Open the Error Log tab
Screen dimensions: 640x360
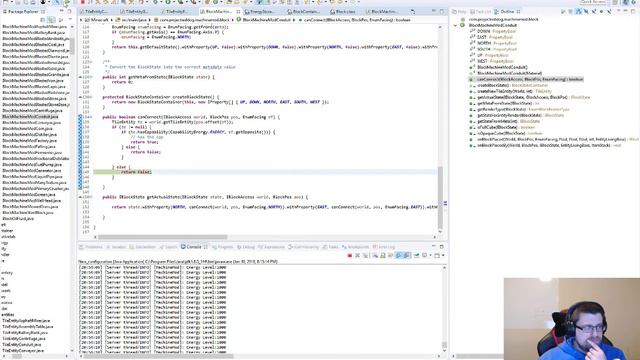(x=384, y=247)
